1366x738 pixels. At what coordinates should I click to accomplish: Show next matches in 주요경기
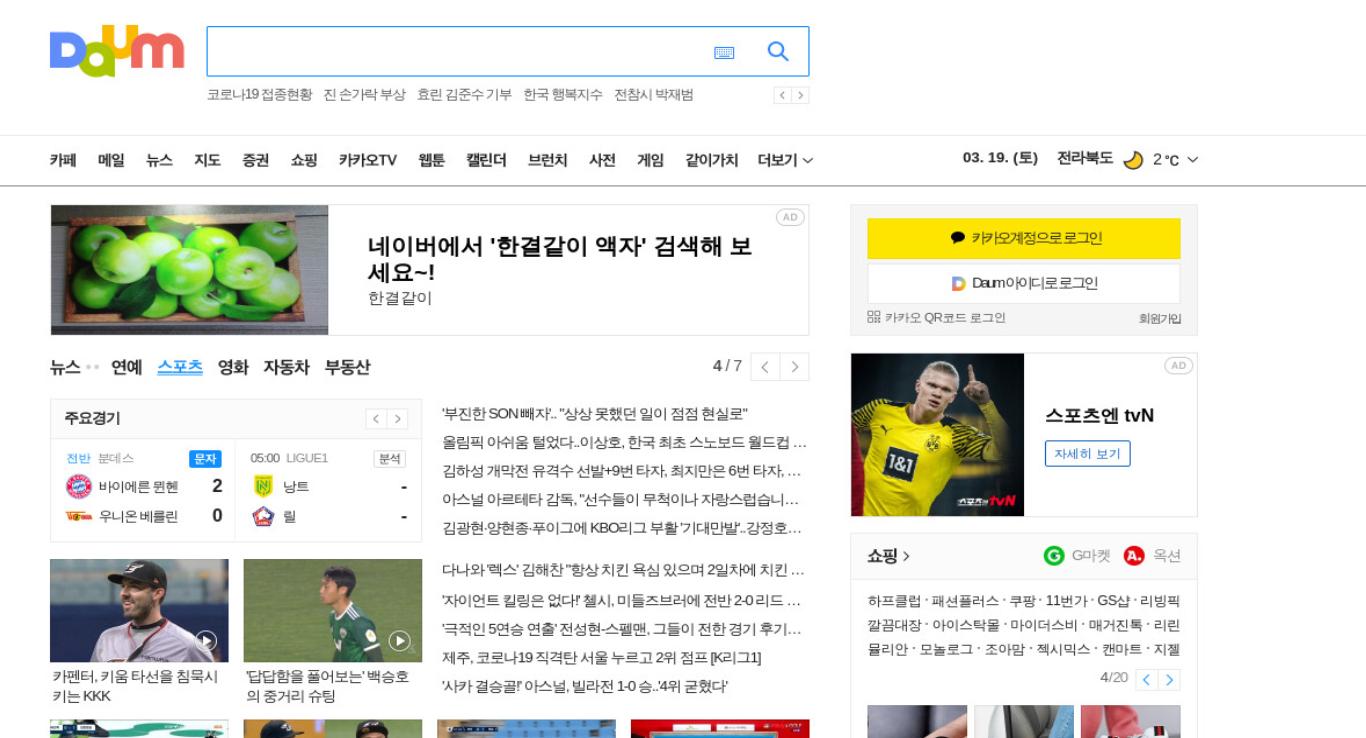[397, 419]
